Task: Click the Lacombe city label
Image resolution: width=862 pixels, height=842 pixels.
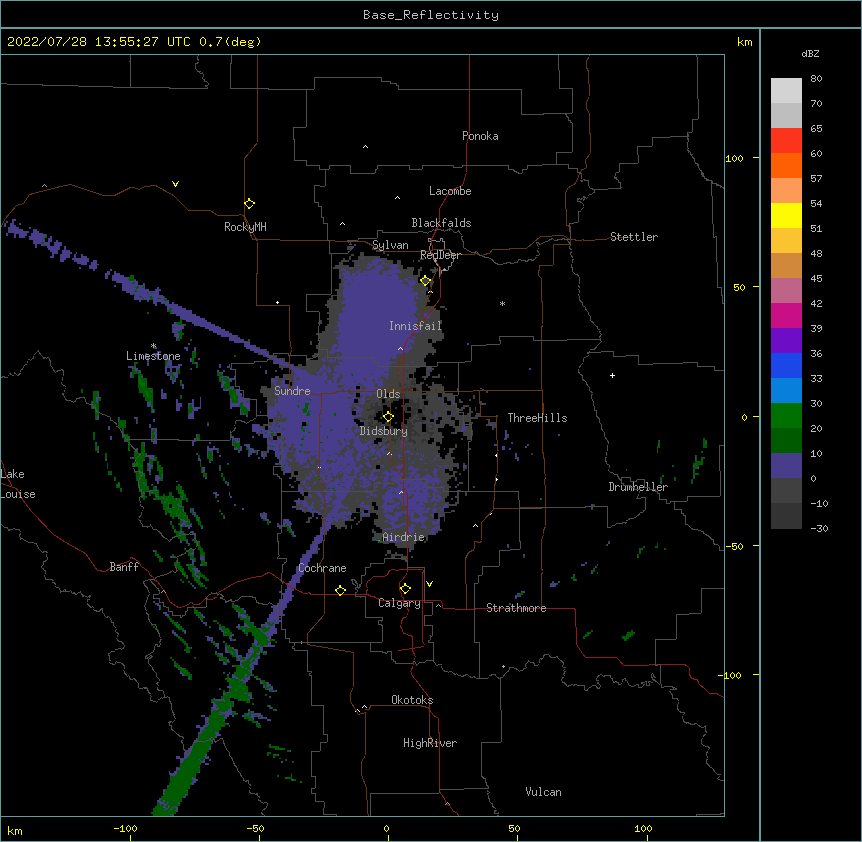Action: tap(450, 191)
